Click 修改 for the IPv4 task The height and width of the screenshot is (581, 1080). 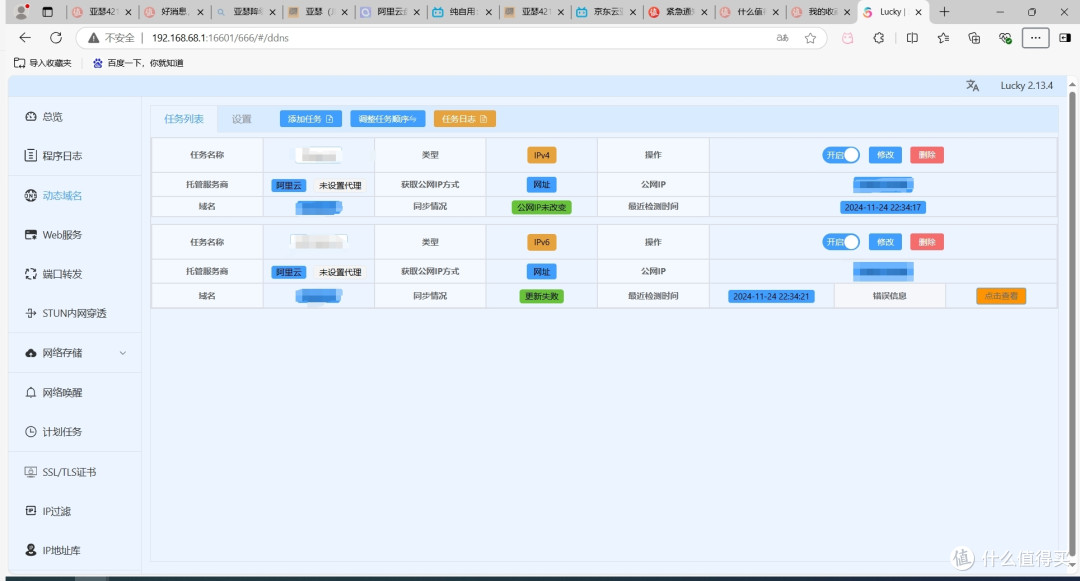tap(885, 155)
